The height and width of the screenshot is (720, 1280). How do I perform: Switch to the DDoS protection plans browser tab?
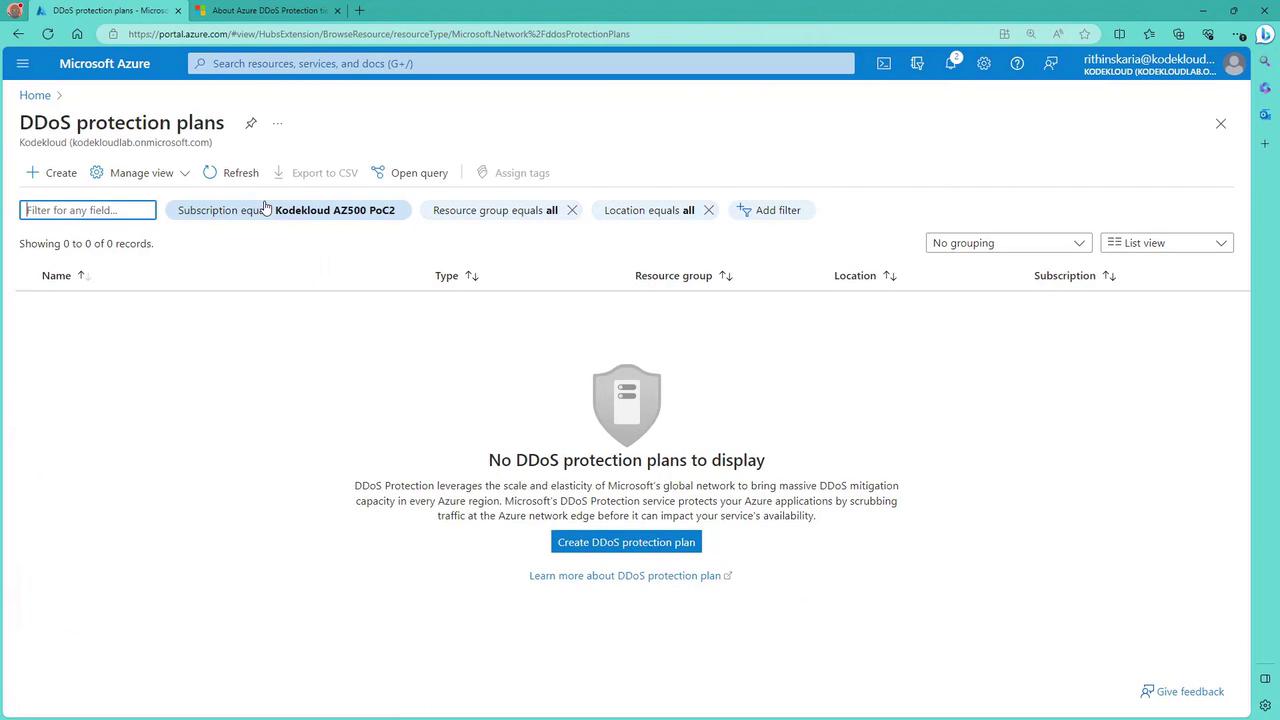point(108,11)
